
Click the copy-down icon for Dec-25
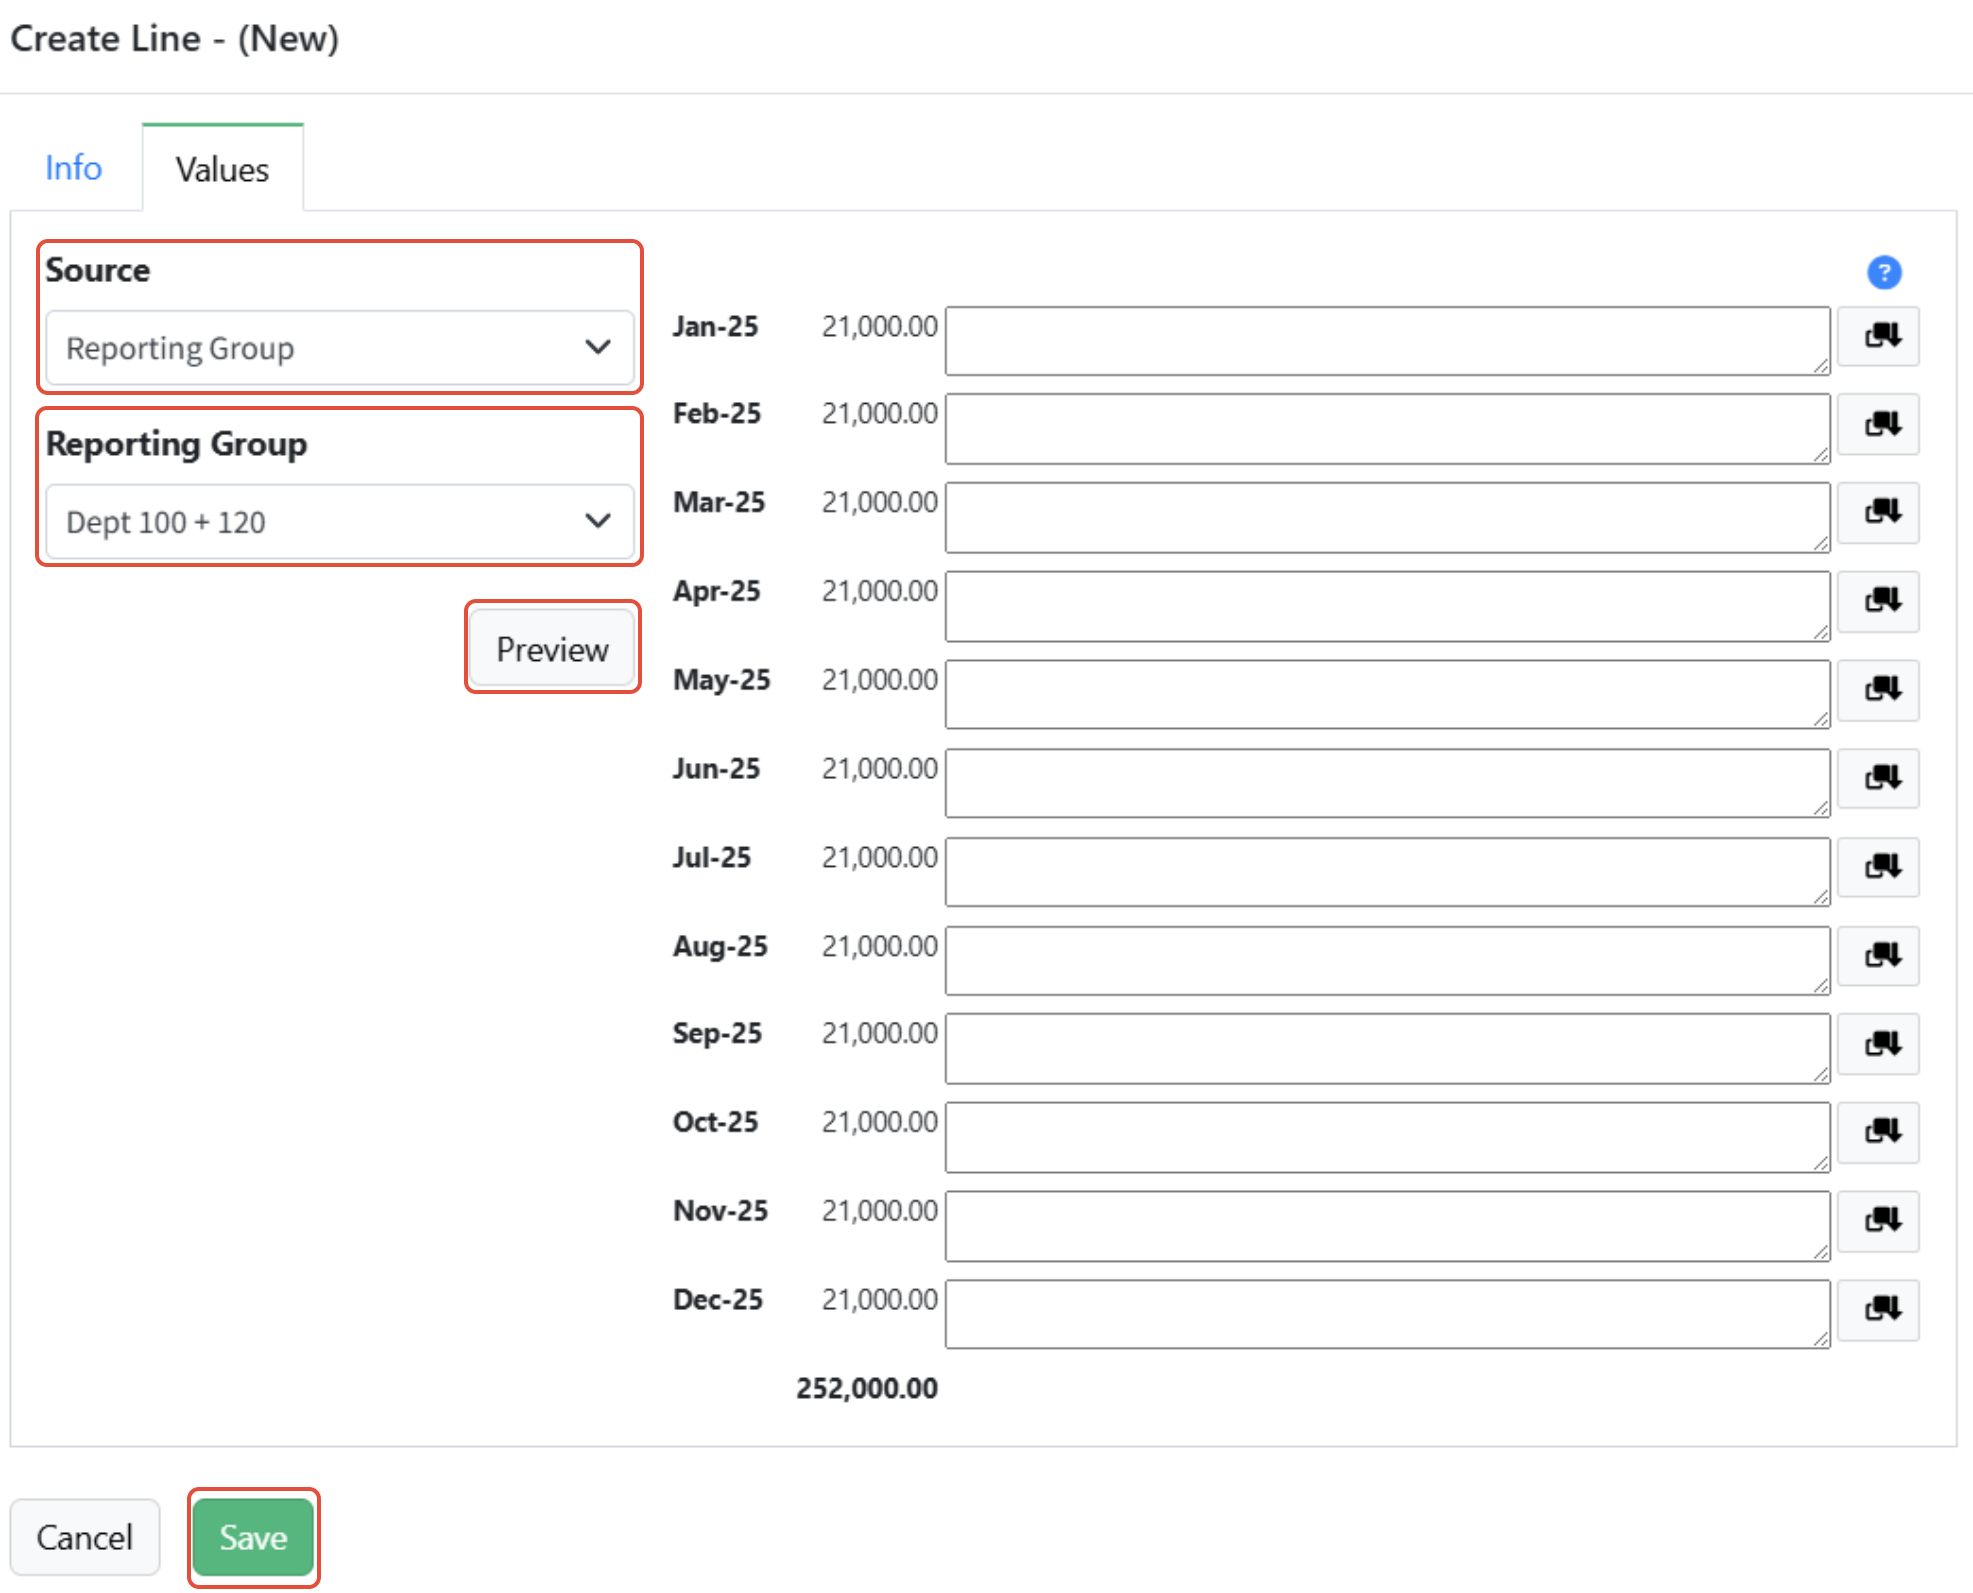pos(1881,1309)
